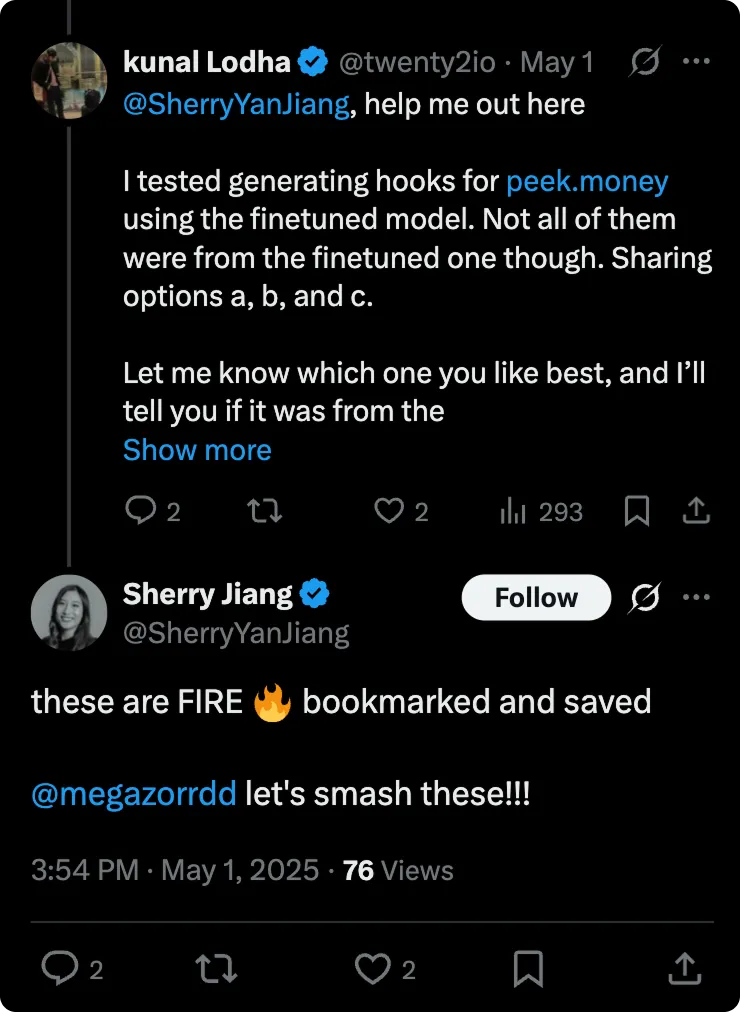This screenshot has width=740, height=1012.
Task: Share kunal Lodha's tweet
Action: pyautogui.click(x=696, y=512)
